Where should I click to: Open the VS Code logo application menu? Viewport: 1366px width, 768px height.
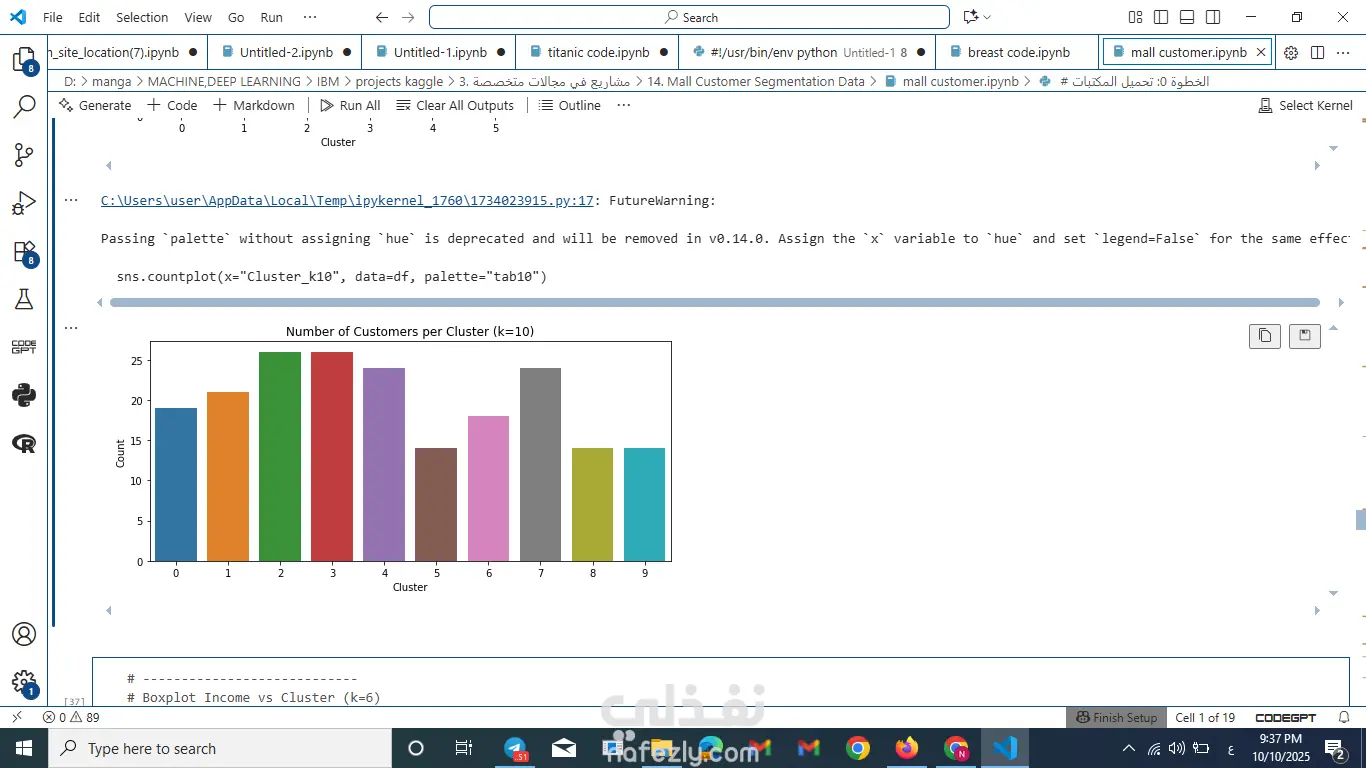[19, 17]
